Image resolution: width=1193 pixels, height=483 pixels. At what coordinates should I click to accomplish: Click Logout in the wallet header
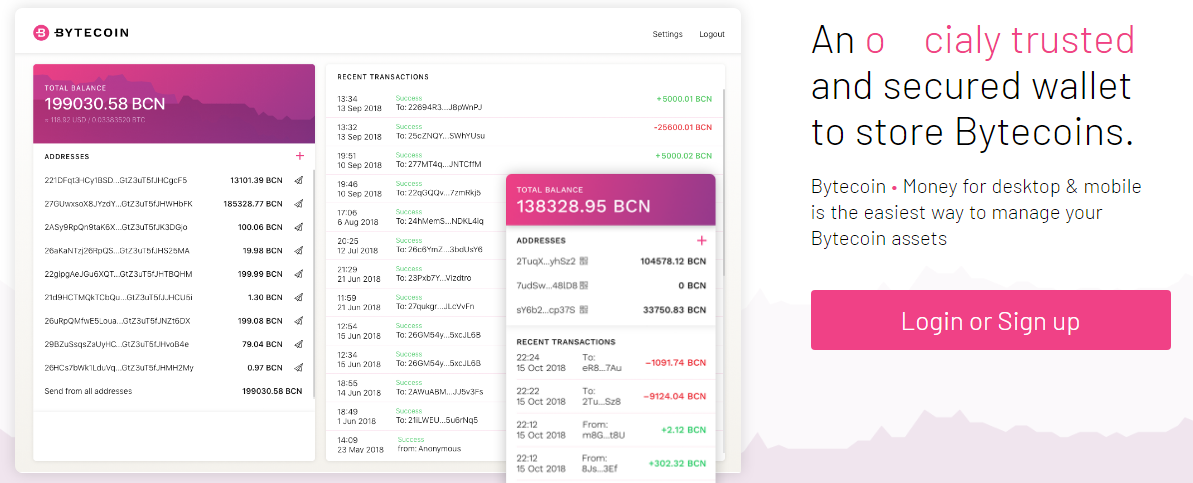(x=712, y=34)
